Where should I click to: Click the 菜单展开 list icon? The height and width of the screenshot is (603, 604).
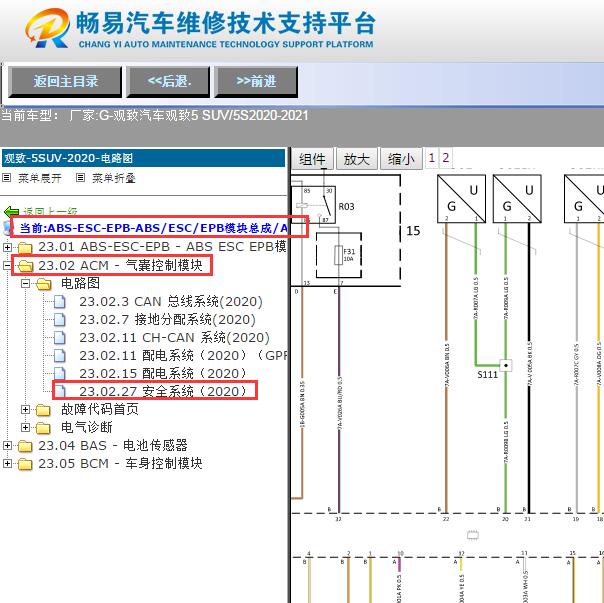tap(6, 178)
